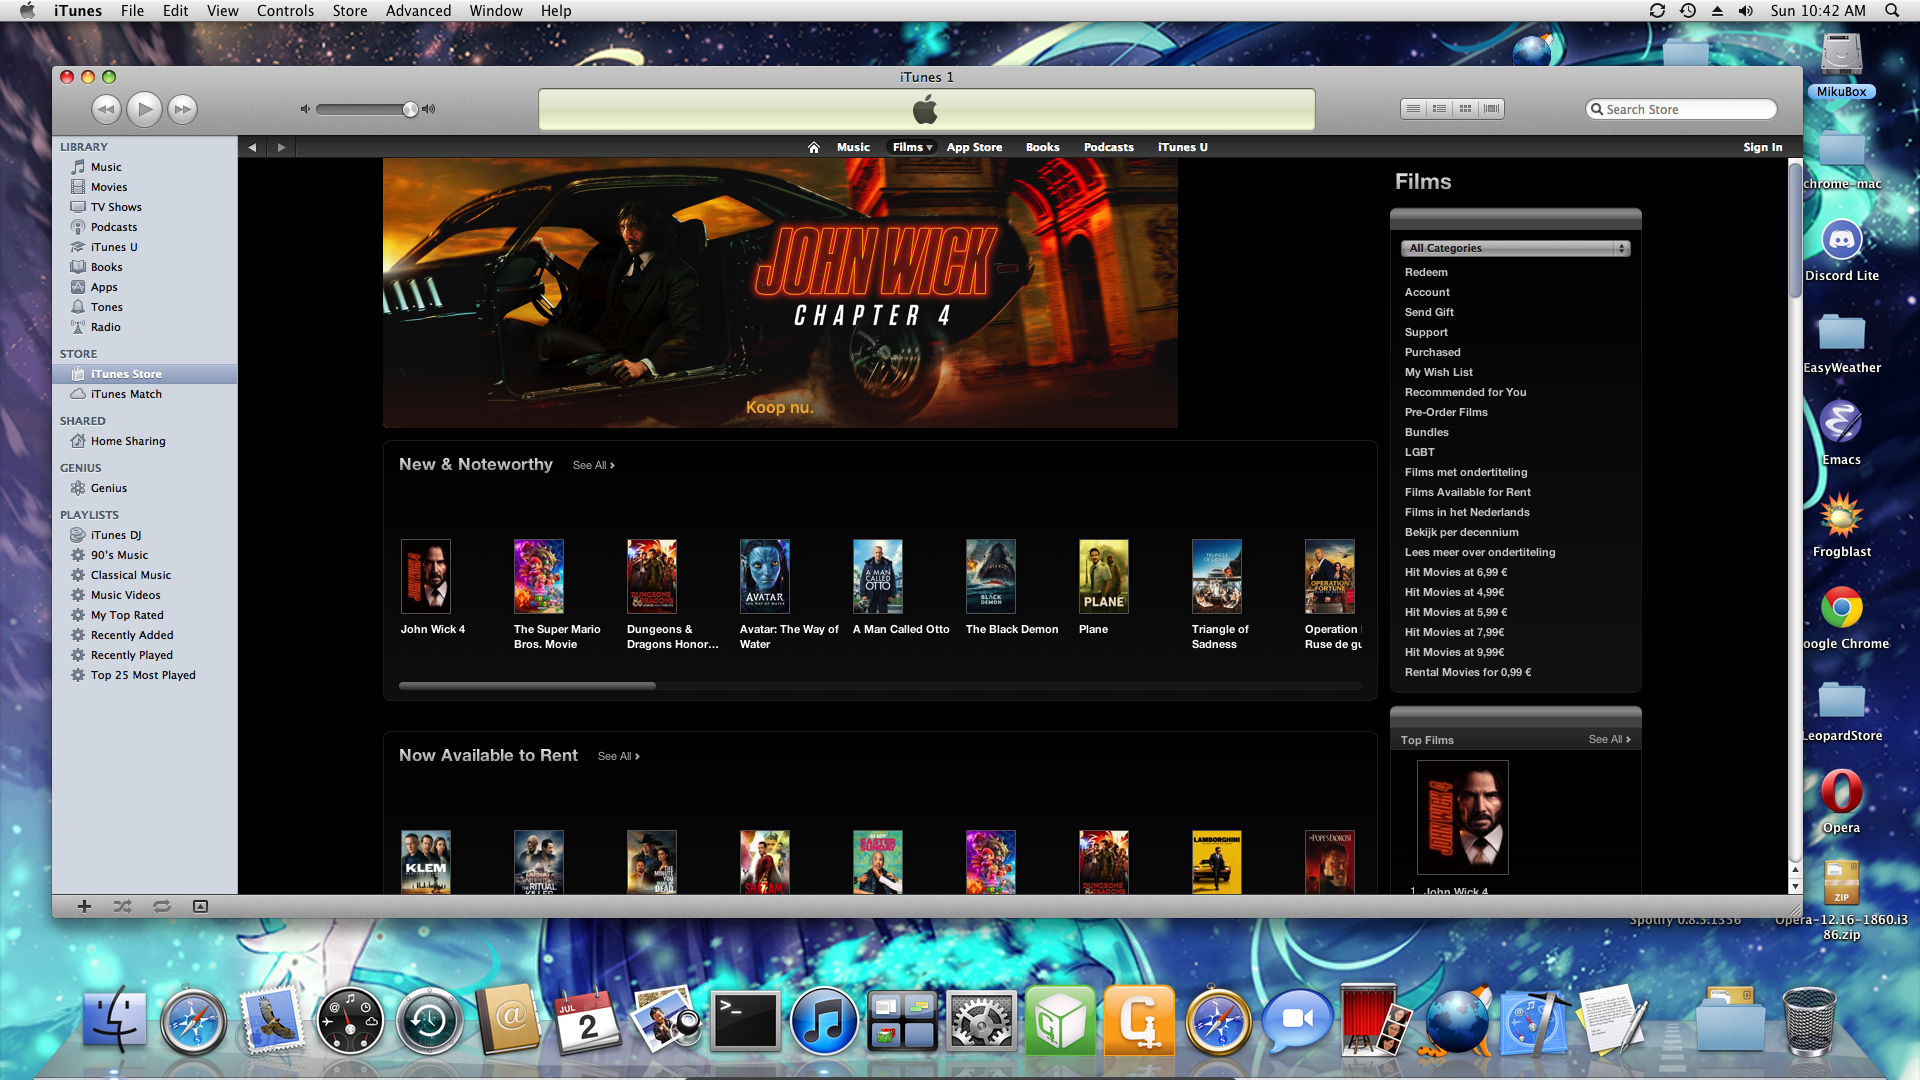
Task: Open the Advanced menu in menu bar
Action: [418, 11]
